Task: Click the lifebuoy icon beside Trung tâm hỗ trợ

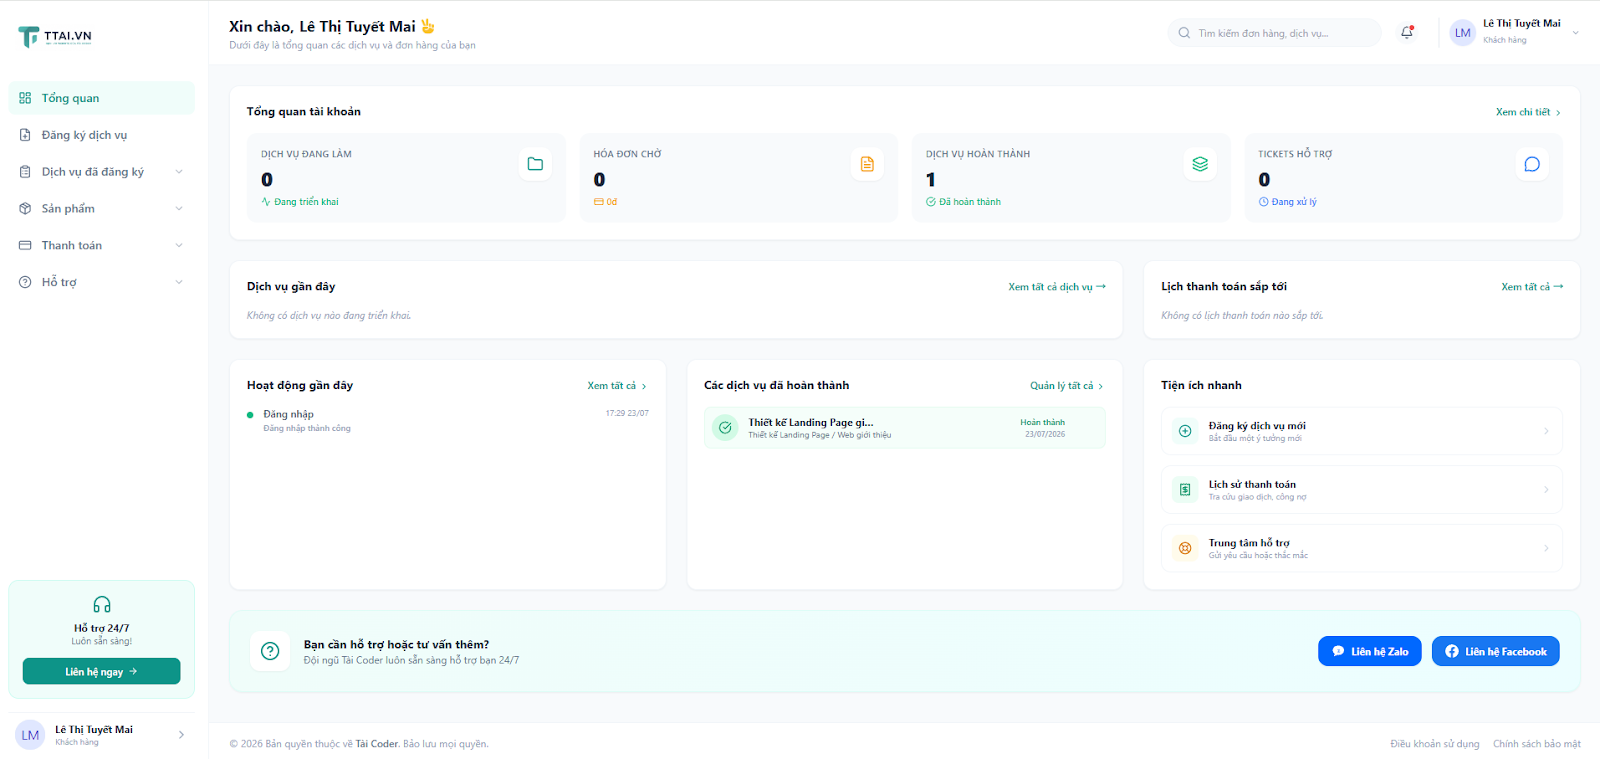Action: pos(1185,548)
